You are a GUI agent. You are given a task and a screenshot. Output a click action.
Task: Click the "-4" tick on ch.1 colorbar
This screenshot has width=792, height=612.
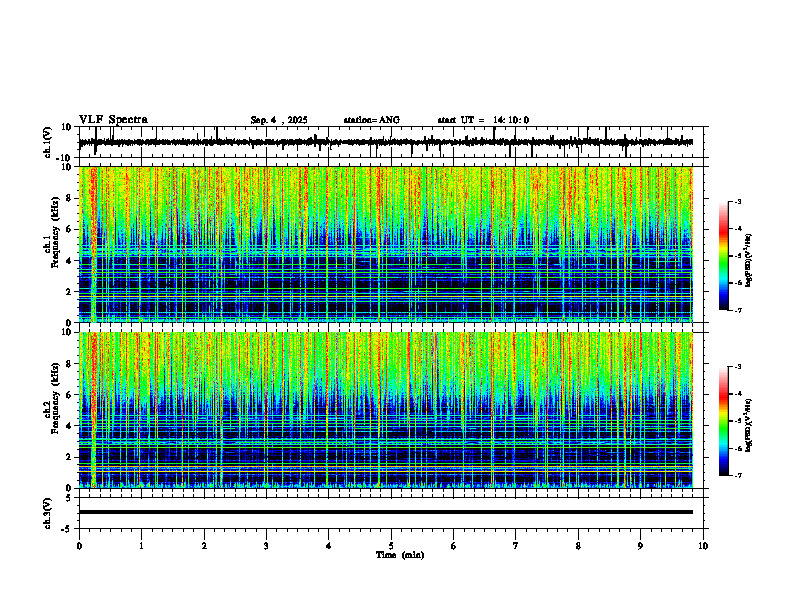tap(738, 229)
